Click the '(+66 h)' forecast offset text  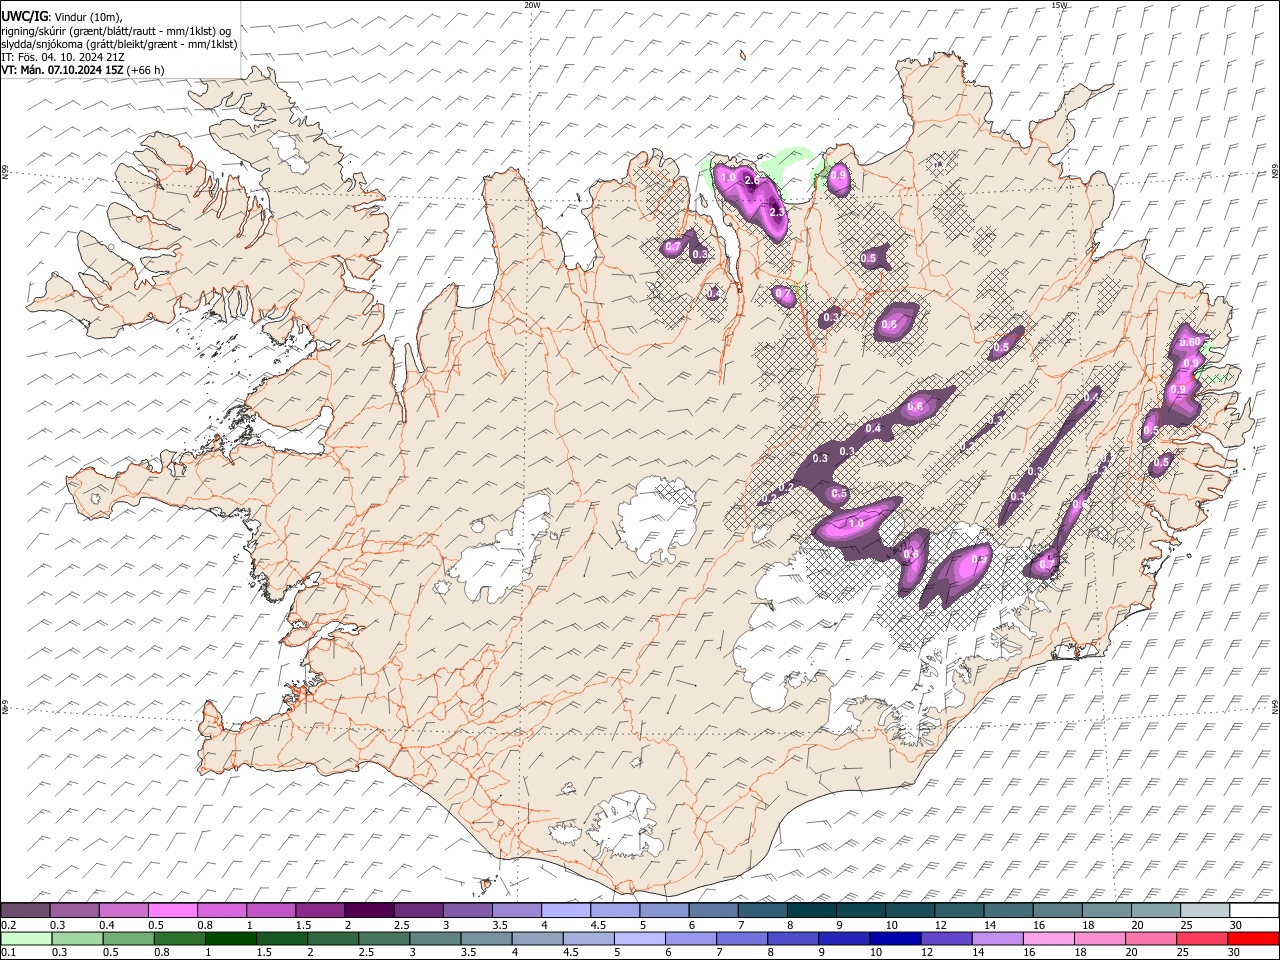point(146,70)
